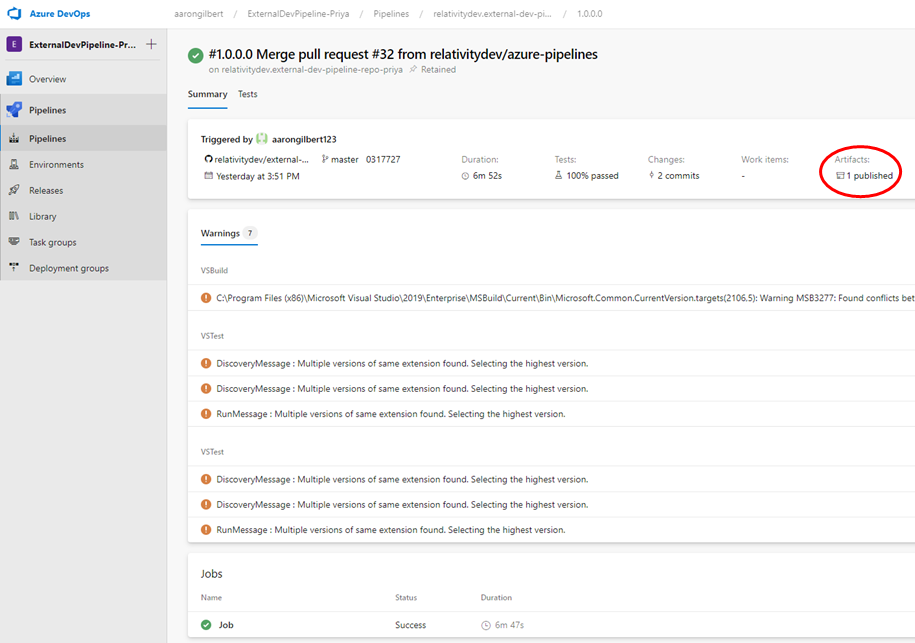The height and width of the screenshot is (643, 915).
Task: Click the artifact box icon by 1 published
Action: tap(840, 175)
